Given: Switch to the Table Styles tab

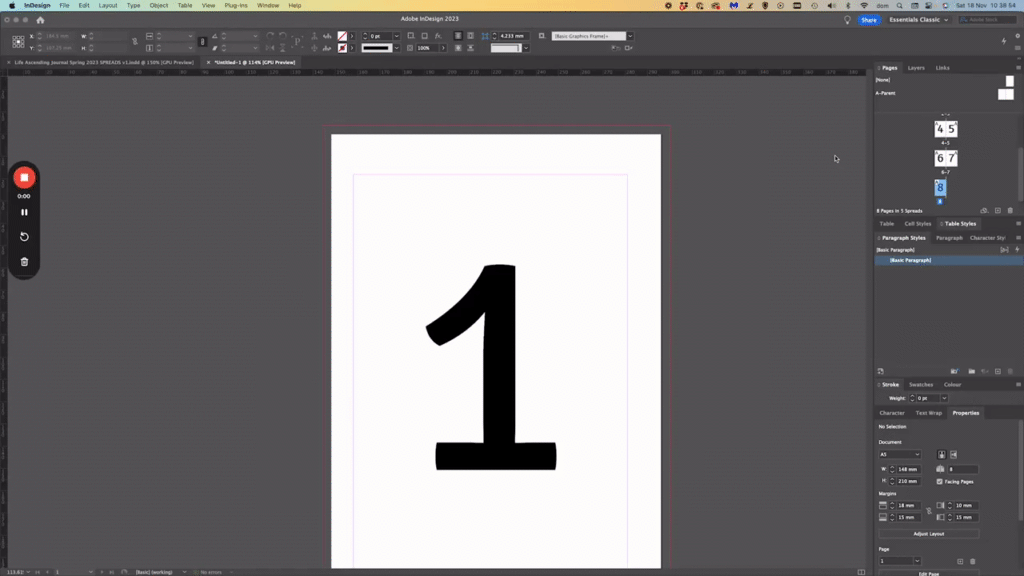Looking at the screenshot, I should point(960,224).
